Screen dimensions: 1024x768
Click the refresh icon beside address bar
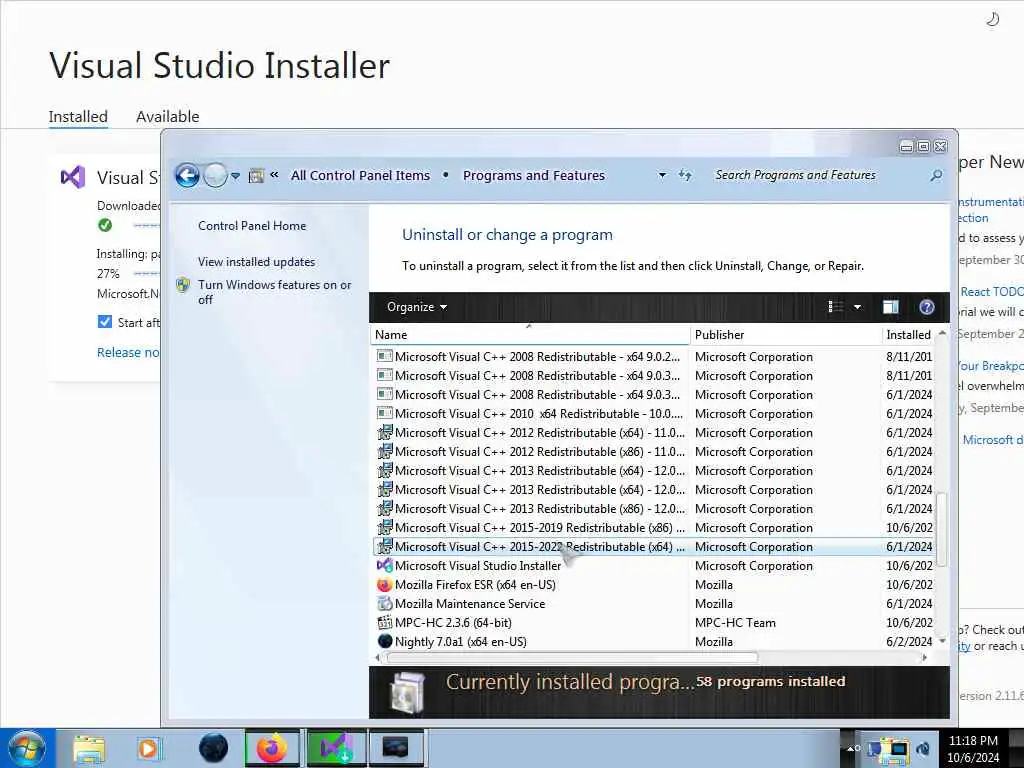[684, 175]
